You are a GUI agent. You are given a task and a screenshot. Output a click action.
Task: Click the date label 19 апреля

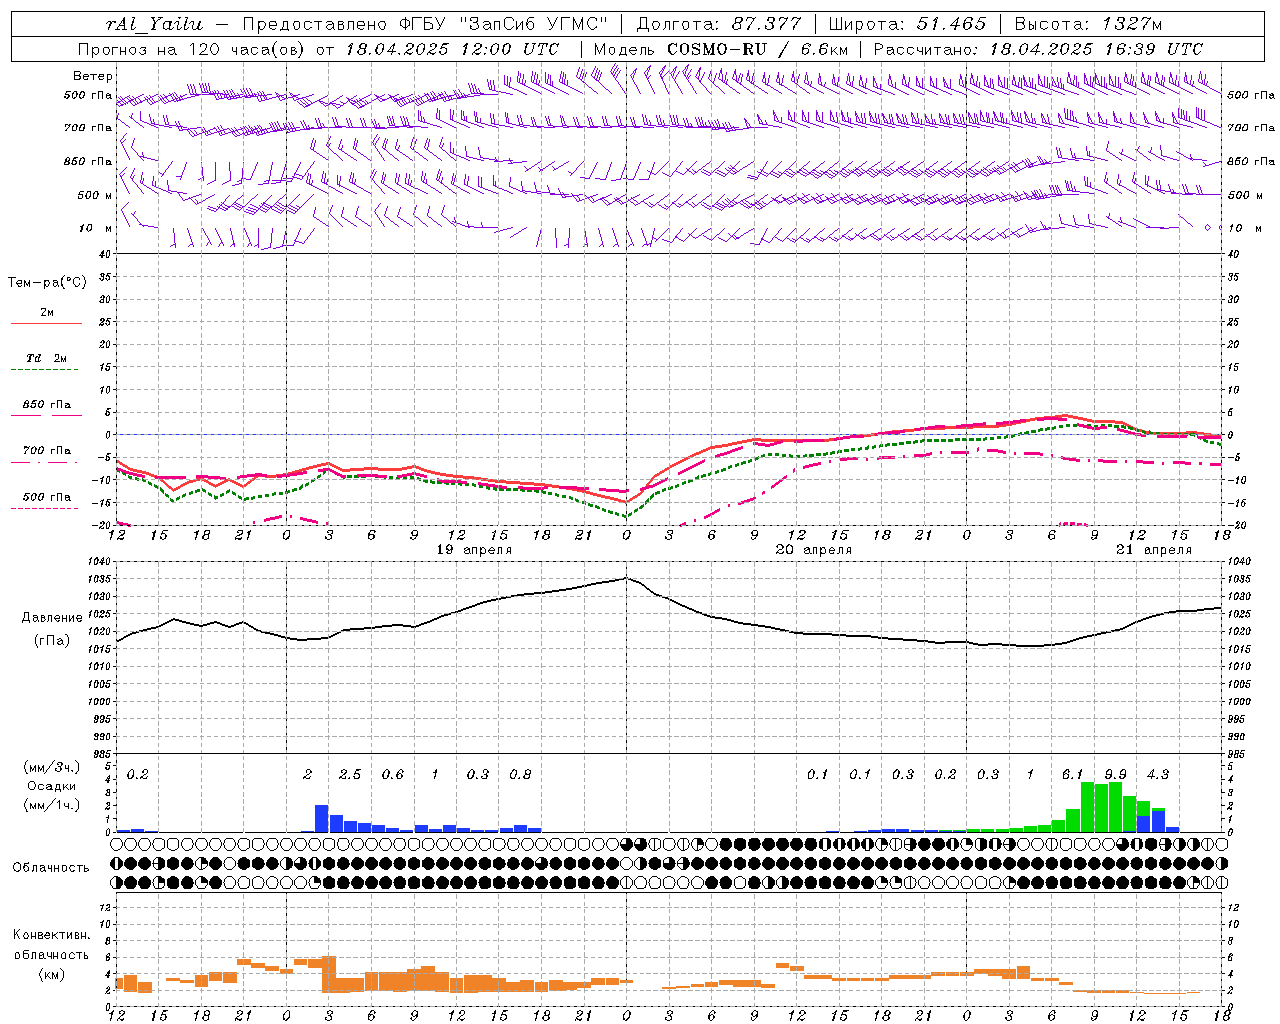(473, 549)
